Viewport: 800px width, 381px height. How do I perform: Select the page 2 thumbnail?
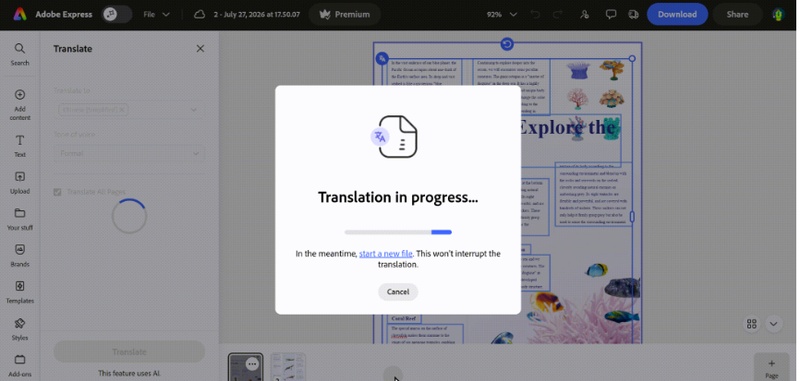[x=288, y=367]
